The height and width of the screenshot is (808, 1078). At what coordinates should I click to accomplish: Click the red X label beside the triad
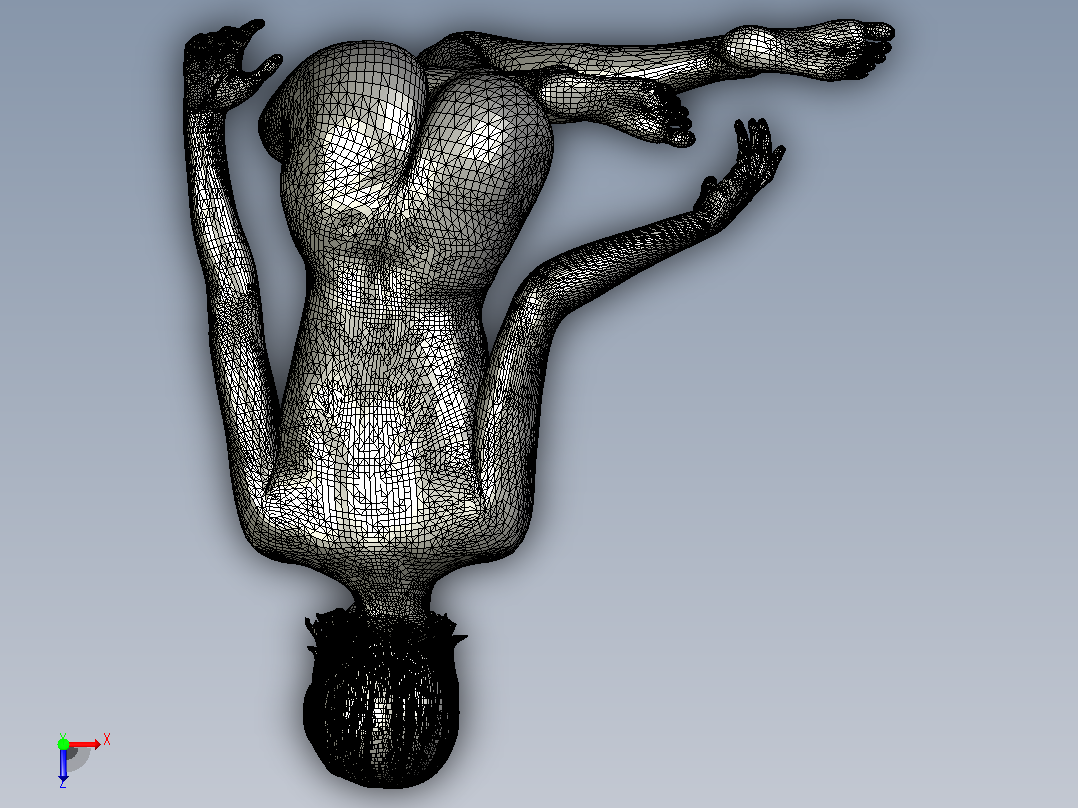(x=107, y=740)
